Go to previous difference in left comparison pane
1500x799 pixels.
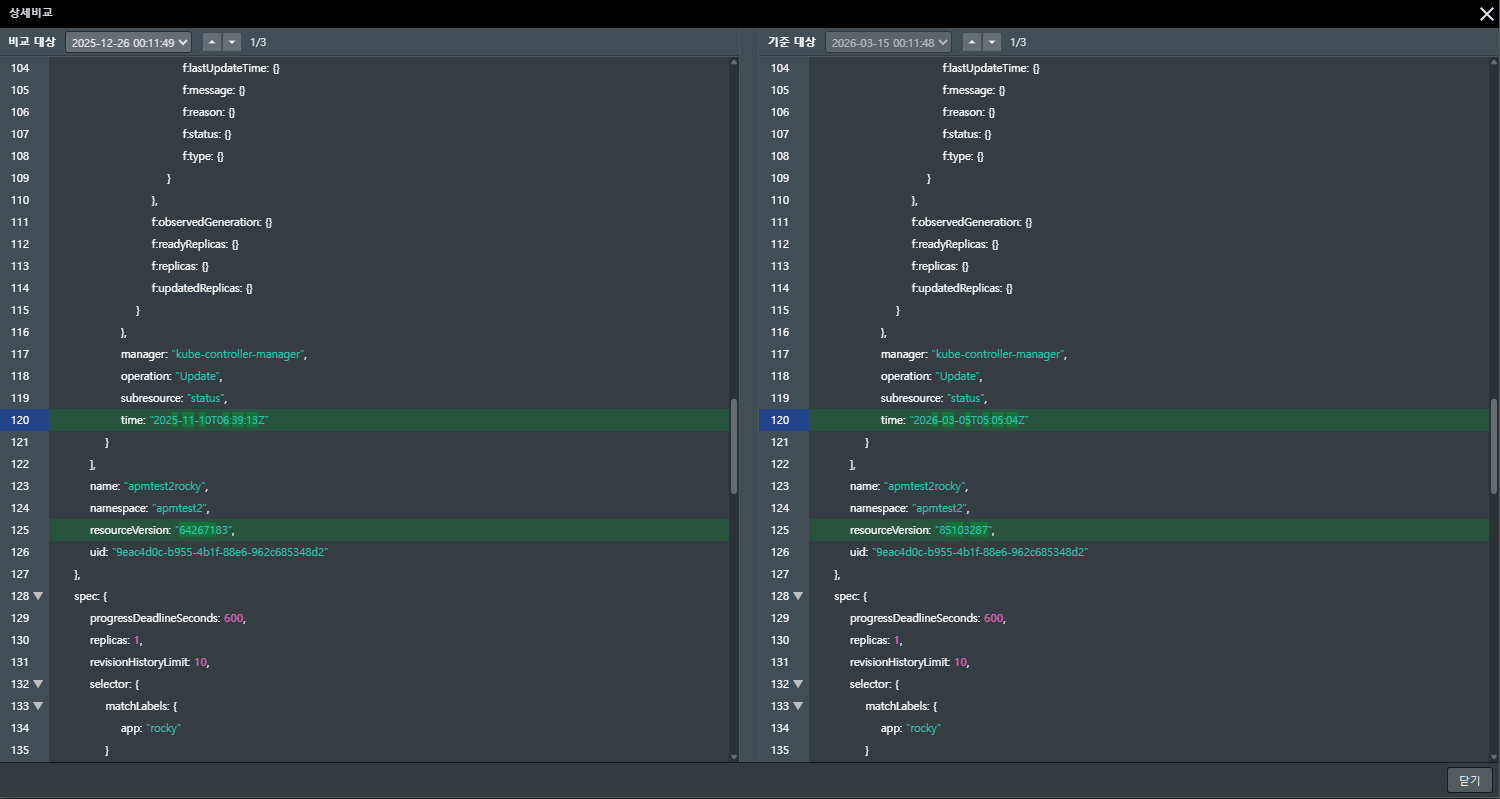pos(212,42)
